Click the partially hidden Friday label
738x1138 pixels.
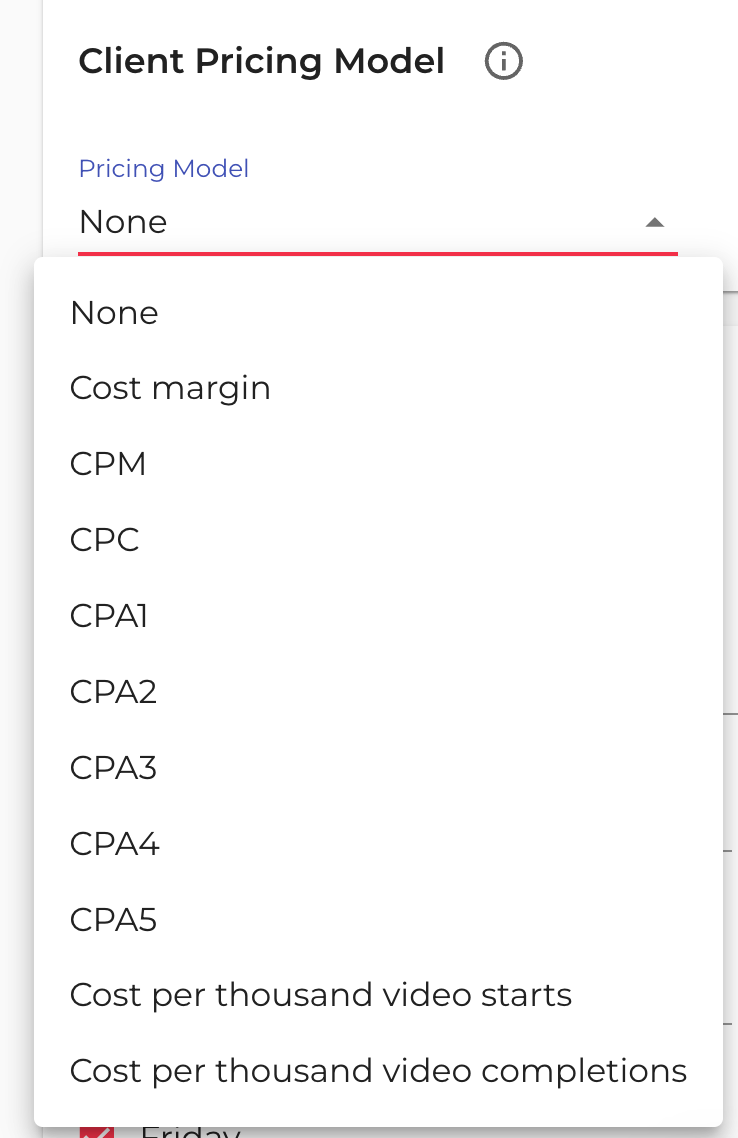(x=190, y=1133)
